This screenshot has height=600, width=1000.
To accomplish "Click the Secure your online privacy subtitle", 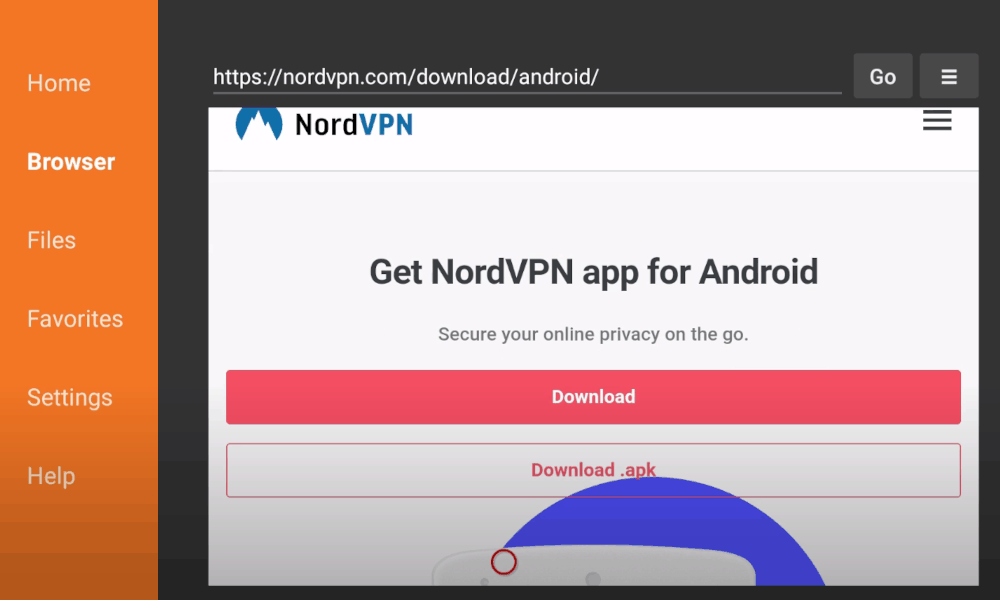I will (593, 334).
